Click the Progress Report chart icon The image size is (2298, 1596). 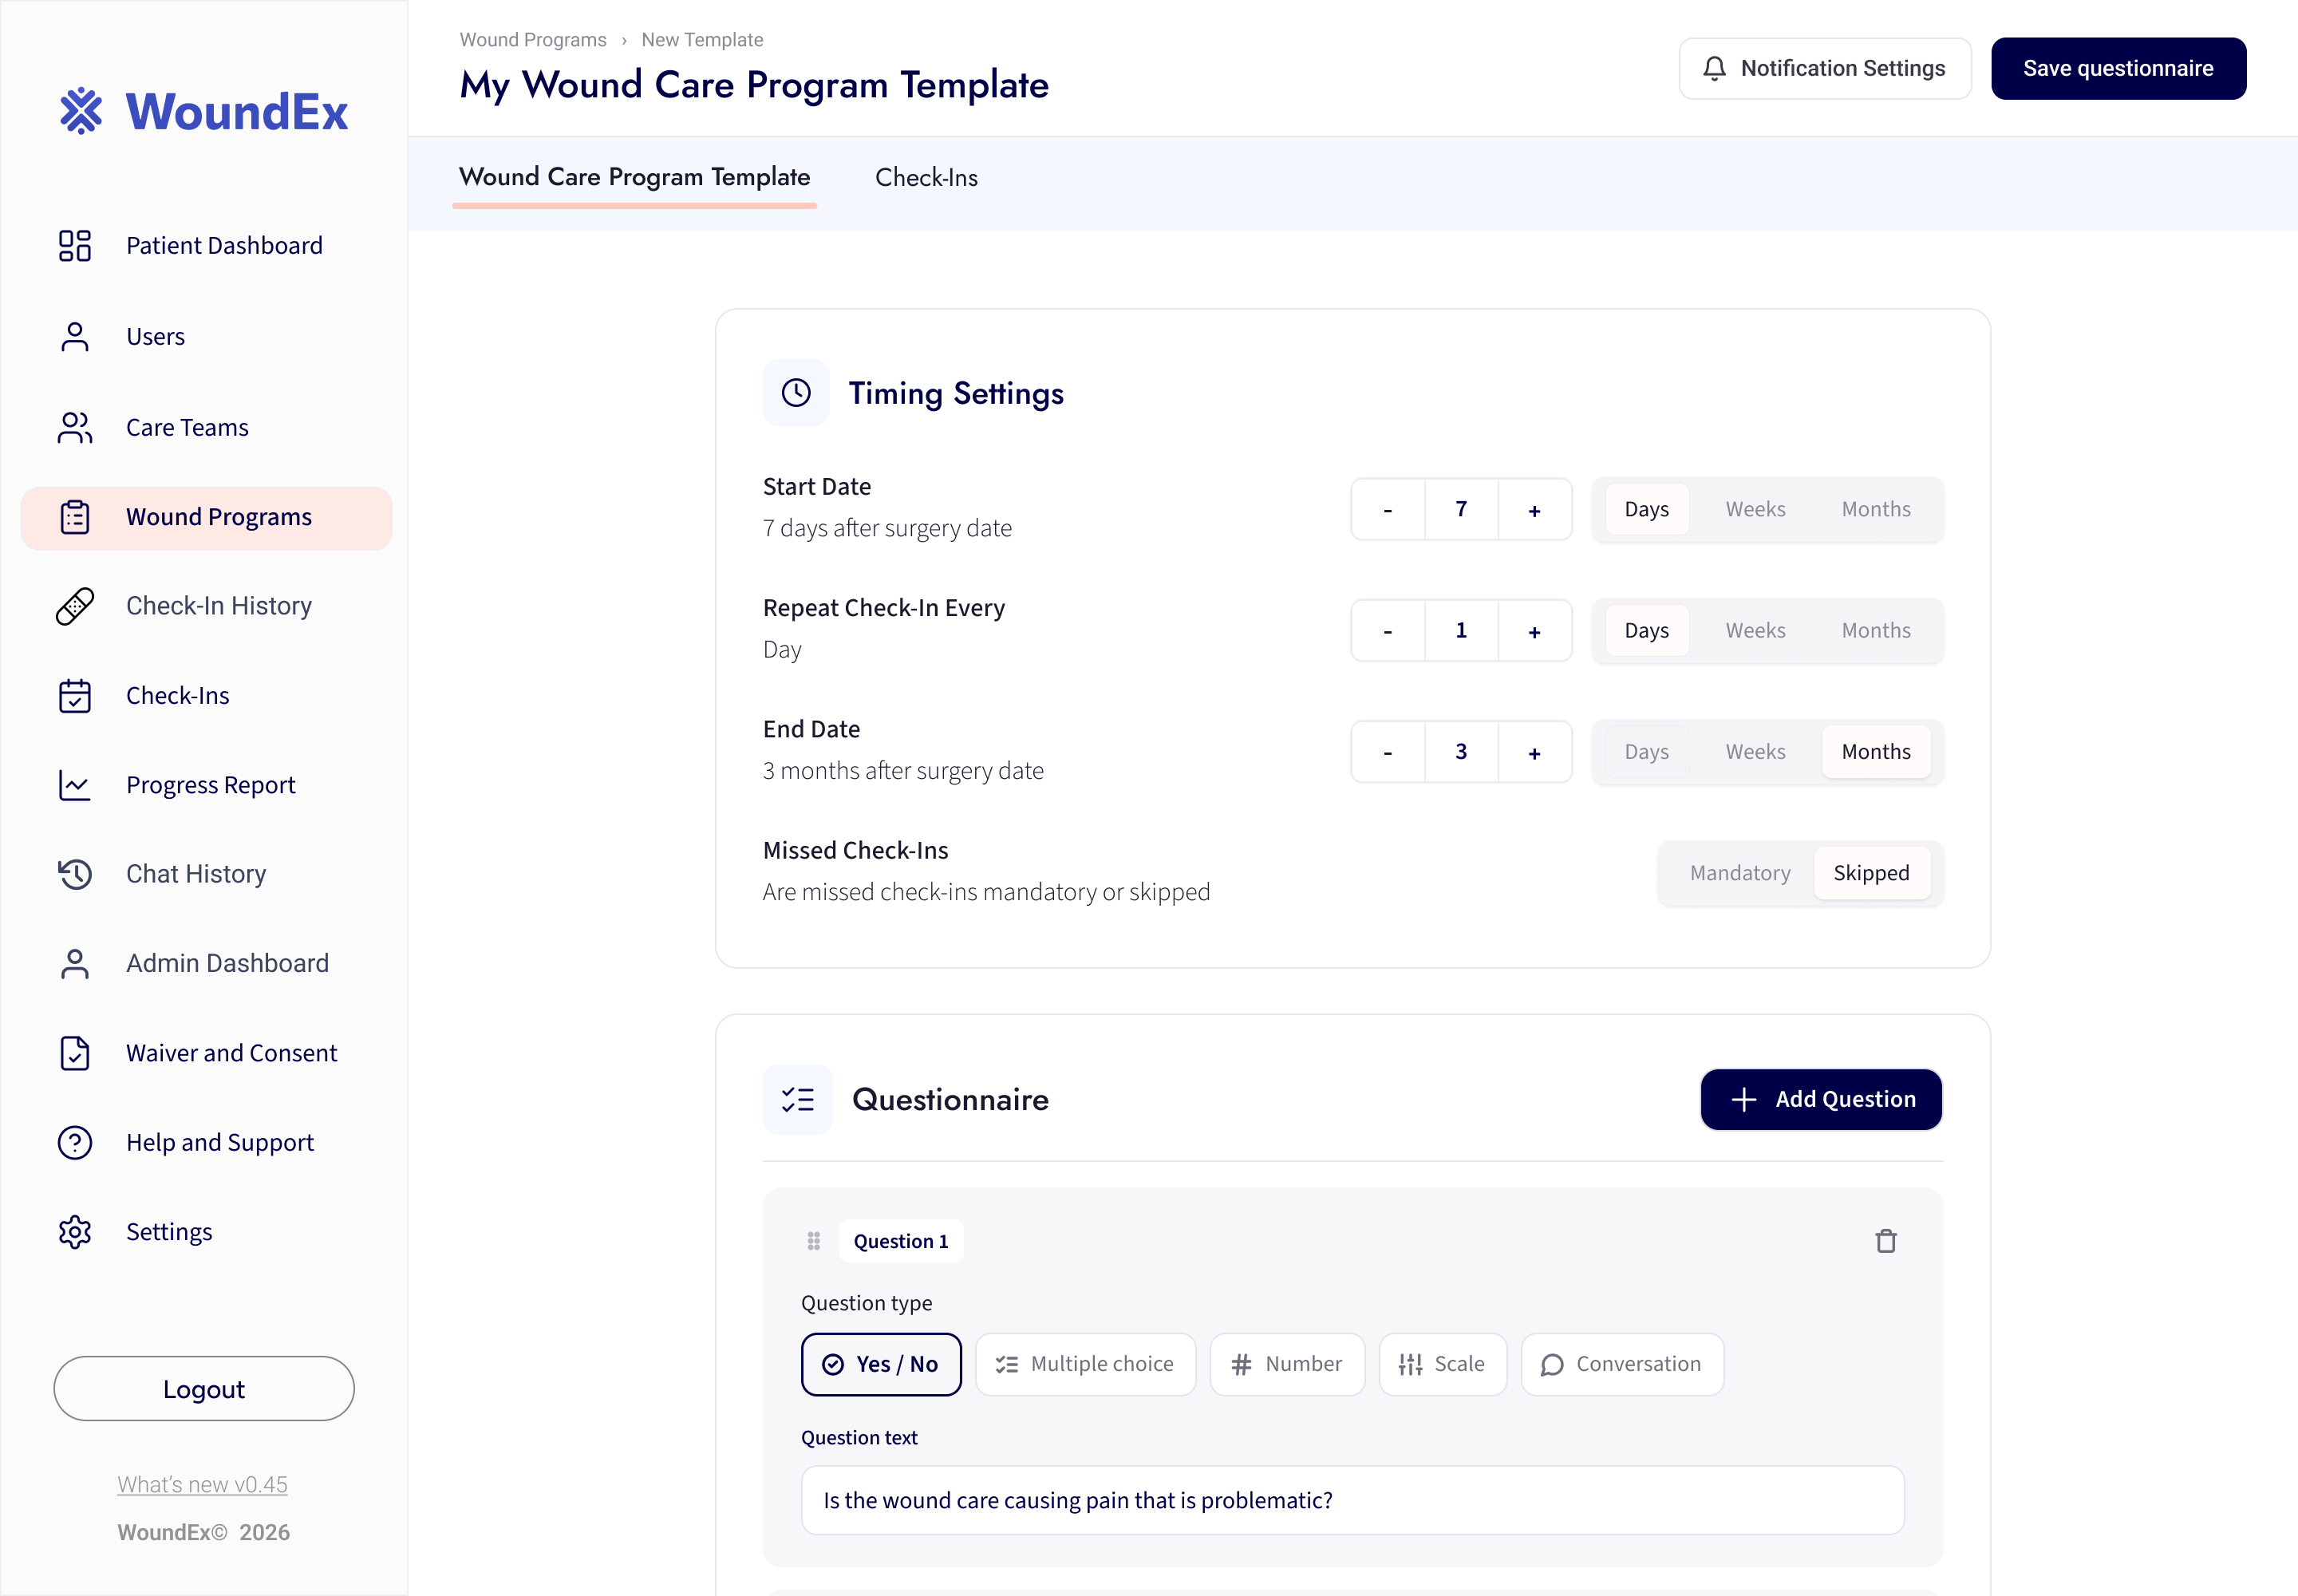pos(75,785)
